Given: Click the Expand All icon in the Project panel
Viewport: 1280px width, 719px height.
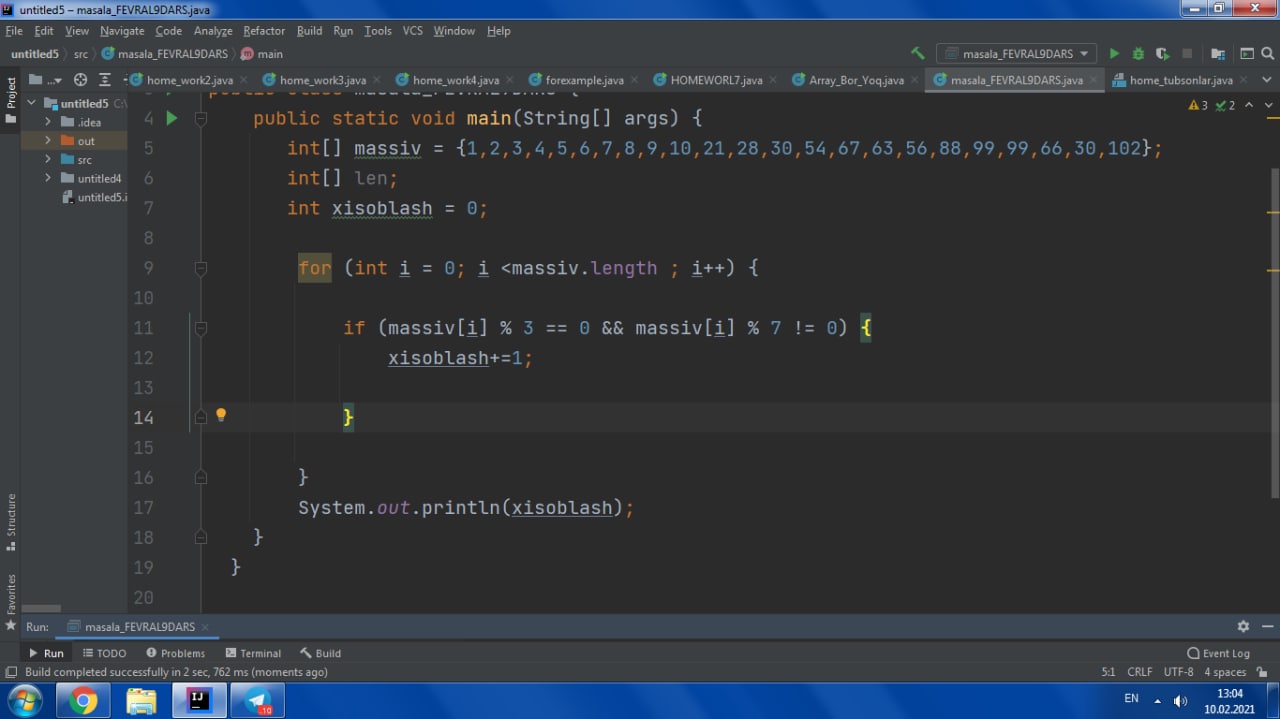Looking at the screenshot, I should pos(105,80).
